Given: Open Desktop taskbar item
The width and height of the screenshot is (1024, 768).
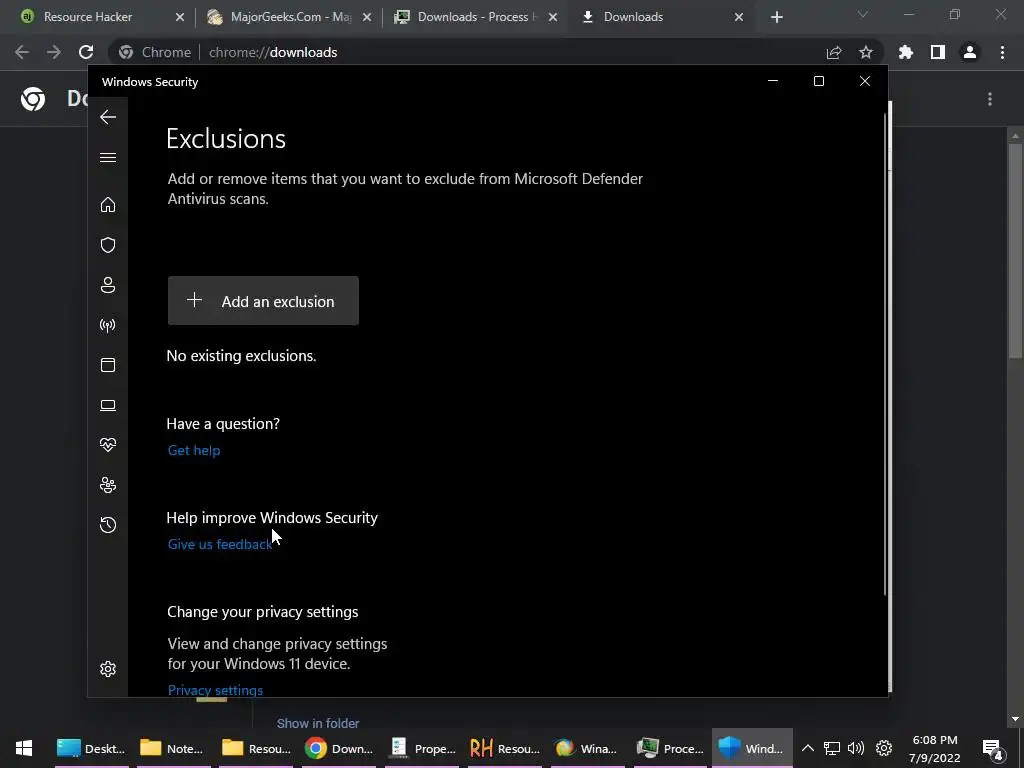Looking at the screenshot, I should 90,748.
